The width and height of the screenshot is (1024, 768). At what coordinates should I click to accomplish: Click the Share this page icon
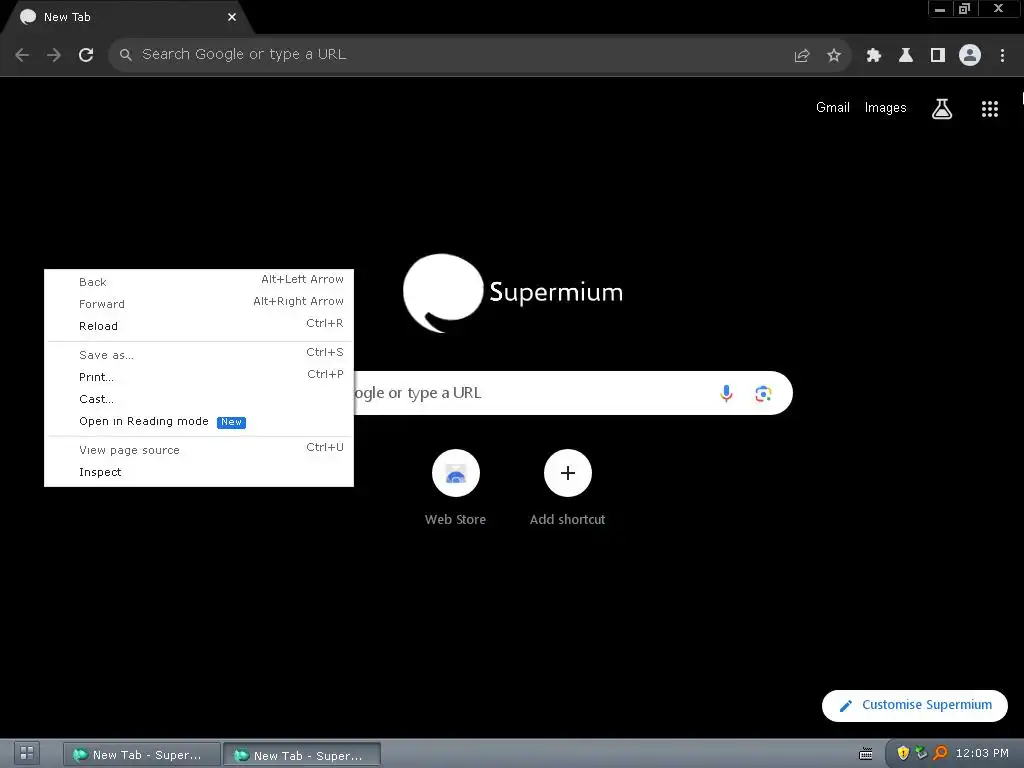click(802, 55)
